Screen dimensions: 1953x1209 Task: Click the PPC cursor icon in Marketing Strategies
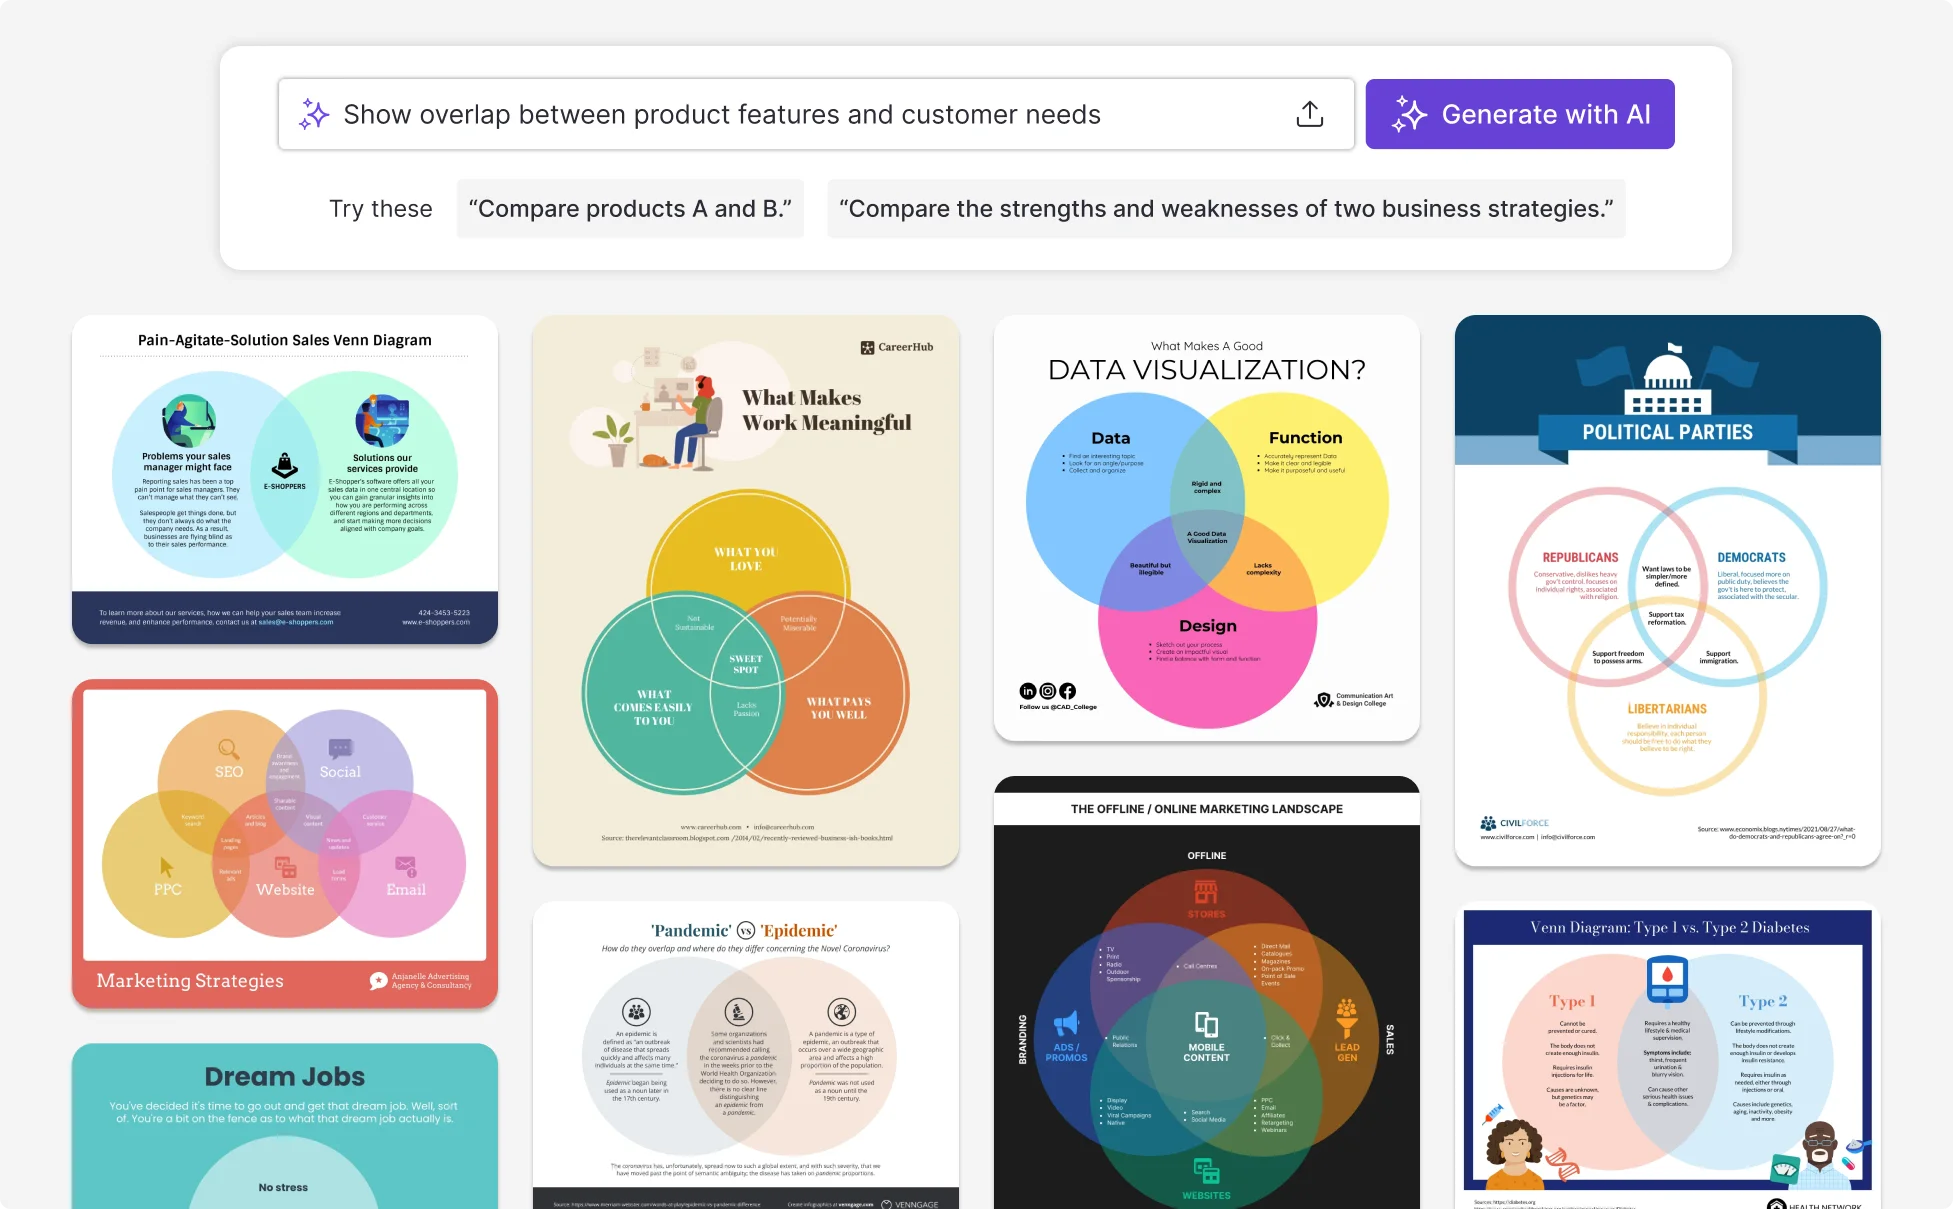[166, 866]
